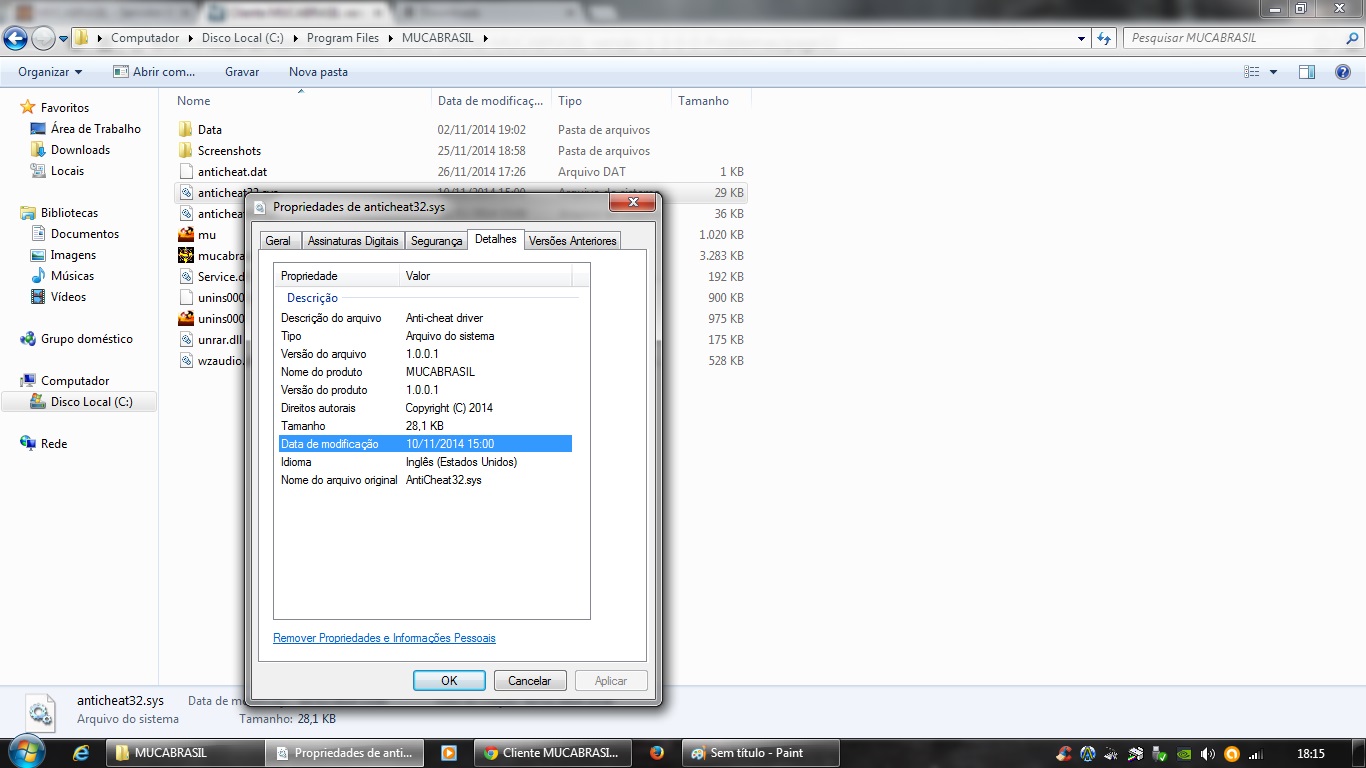Expand the address bar history dropdown
The image size is (1366, 768).
coord(1082,38)
